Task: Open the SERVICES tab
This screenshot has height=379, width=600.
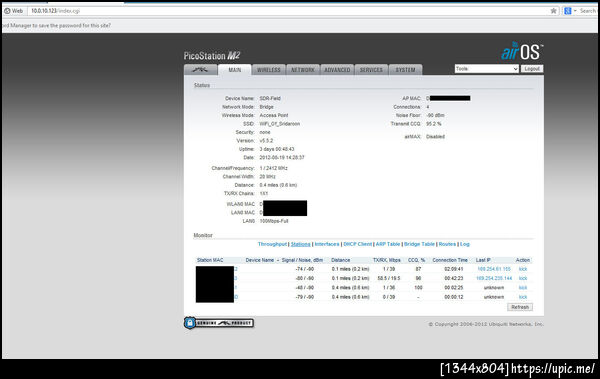Action: 371,70
